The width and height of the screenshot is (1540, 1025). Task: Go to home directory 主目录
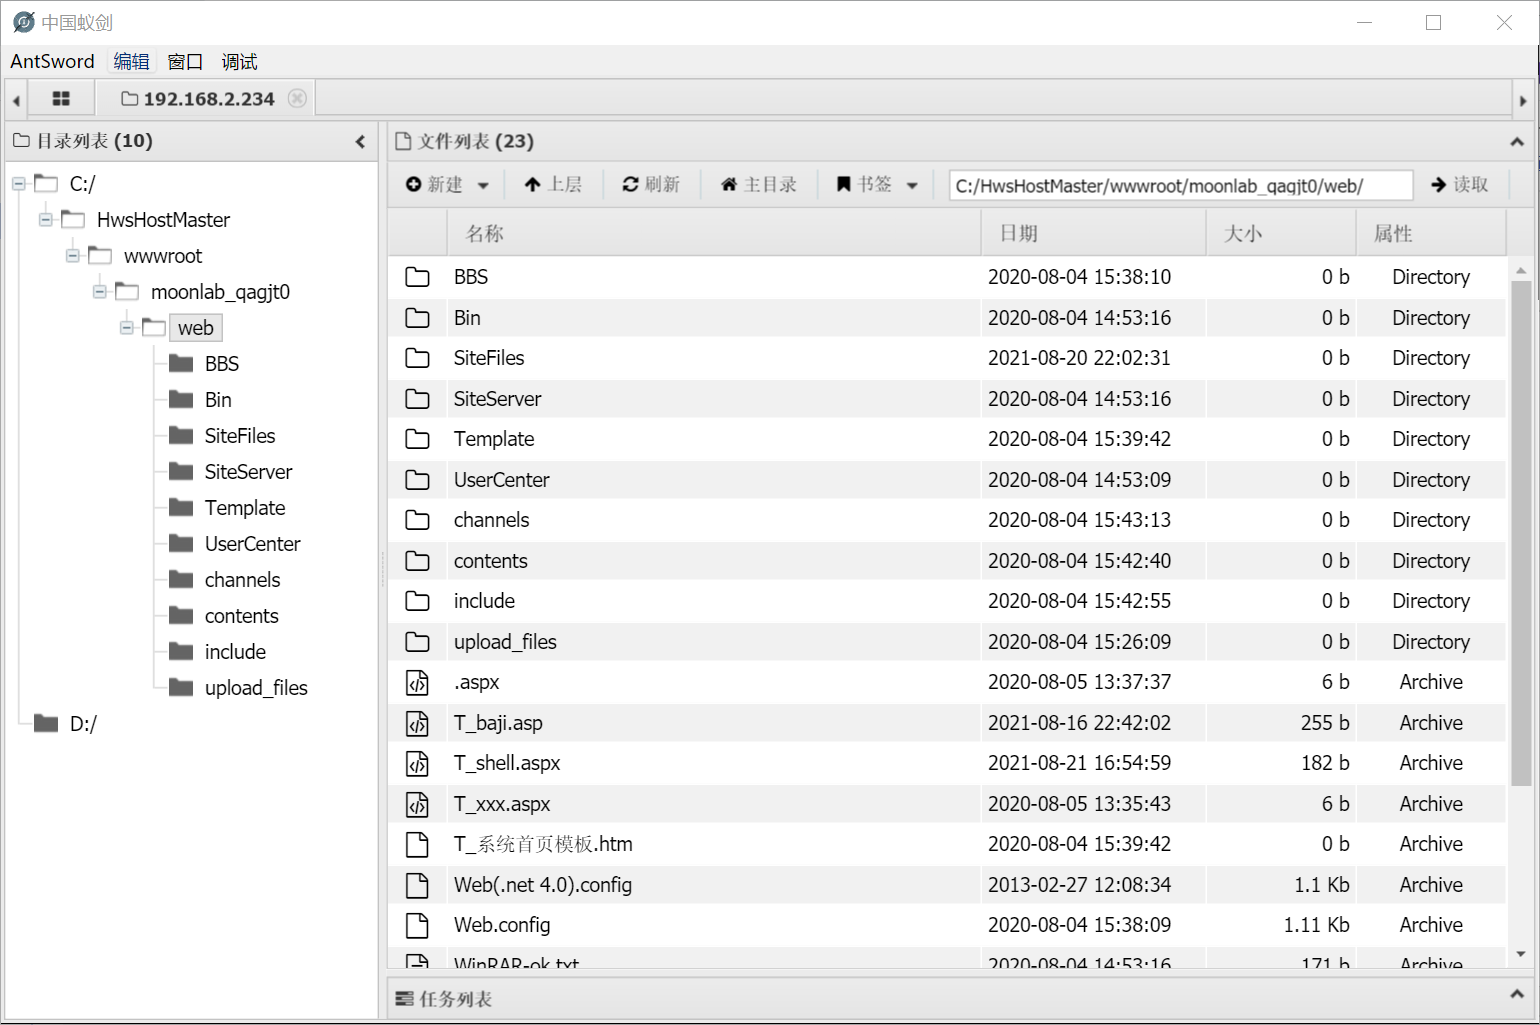[759, 185]
